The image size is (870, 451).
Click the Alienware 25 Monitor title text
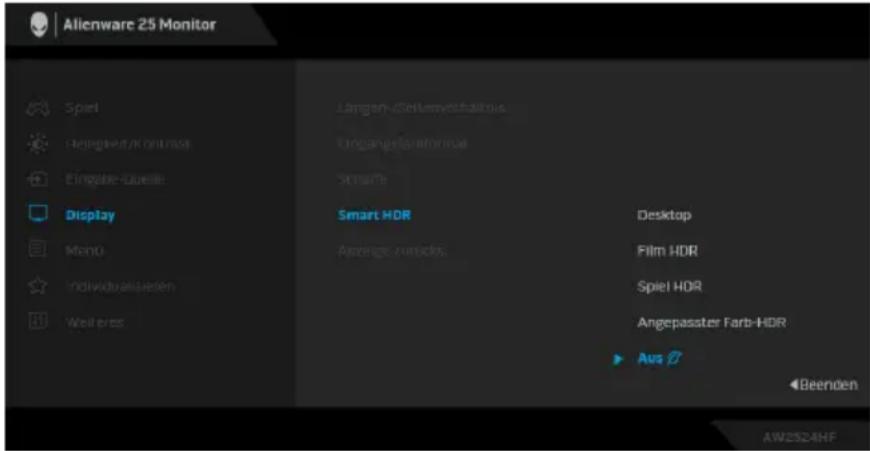tap(139, 24)
